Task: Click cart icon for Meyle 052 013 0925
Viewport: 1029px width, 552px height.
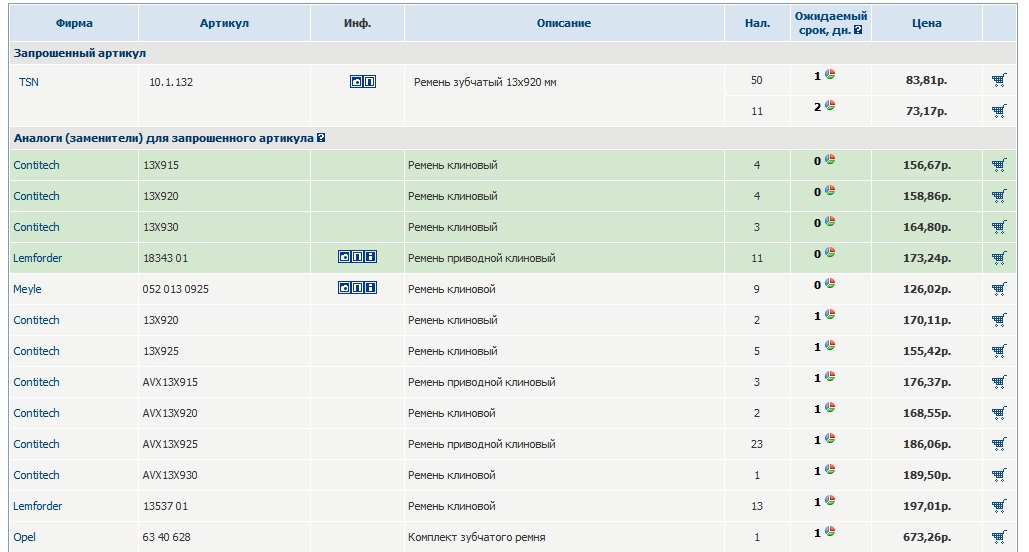Action: (x=998, y=289)
